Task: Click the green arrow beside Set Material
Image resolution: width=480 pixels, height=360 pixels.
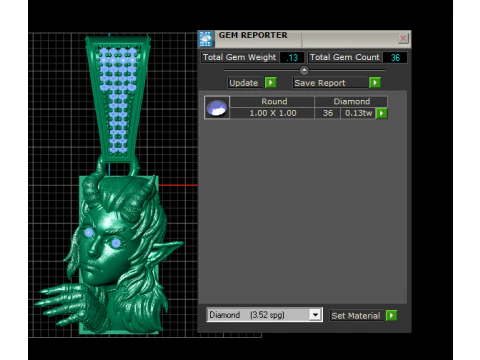Action: pos(391,315)
